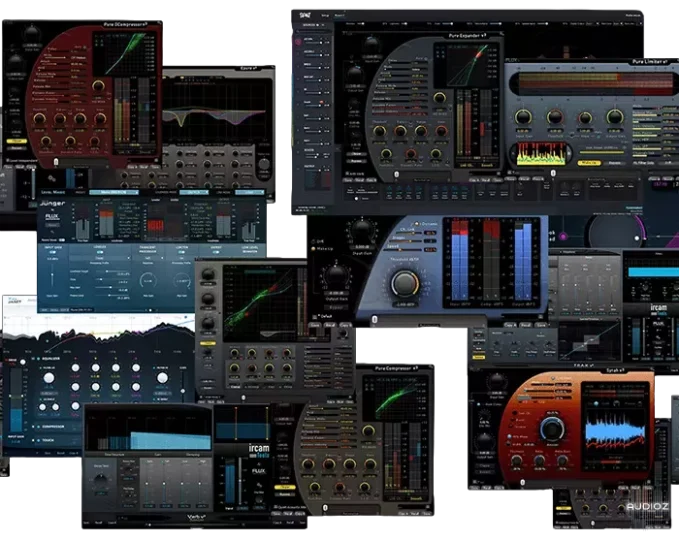Move the Loudness Target slider in Level Magic
679x540 pixels.
pyautogui.click(x=105, y=272)
